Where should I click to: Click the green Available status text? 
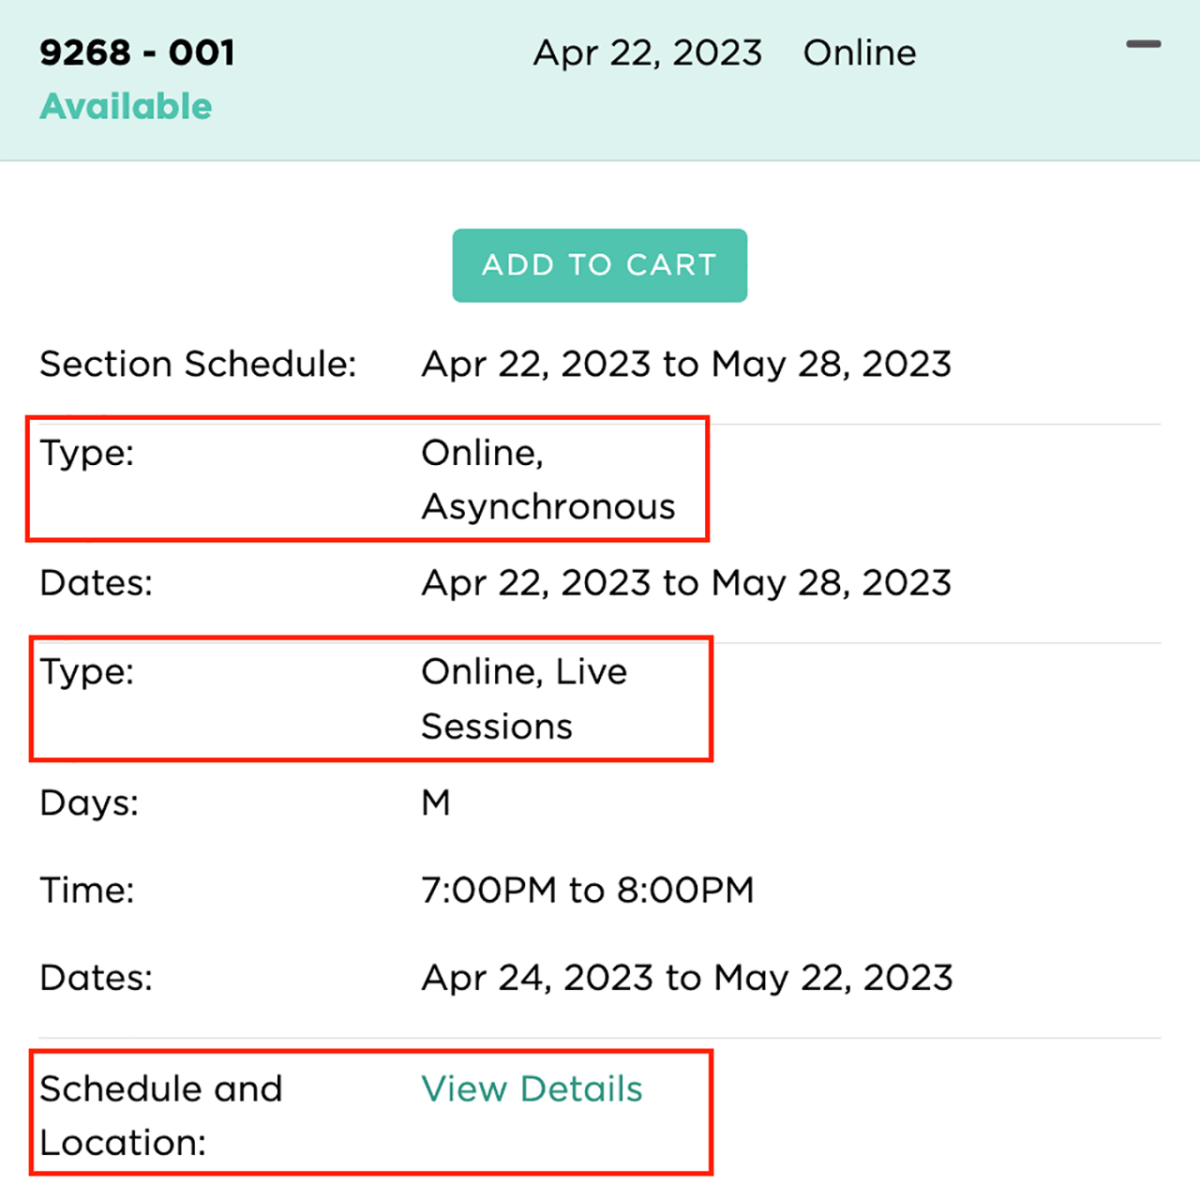[126, 107]
